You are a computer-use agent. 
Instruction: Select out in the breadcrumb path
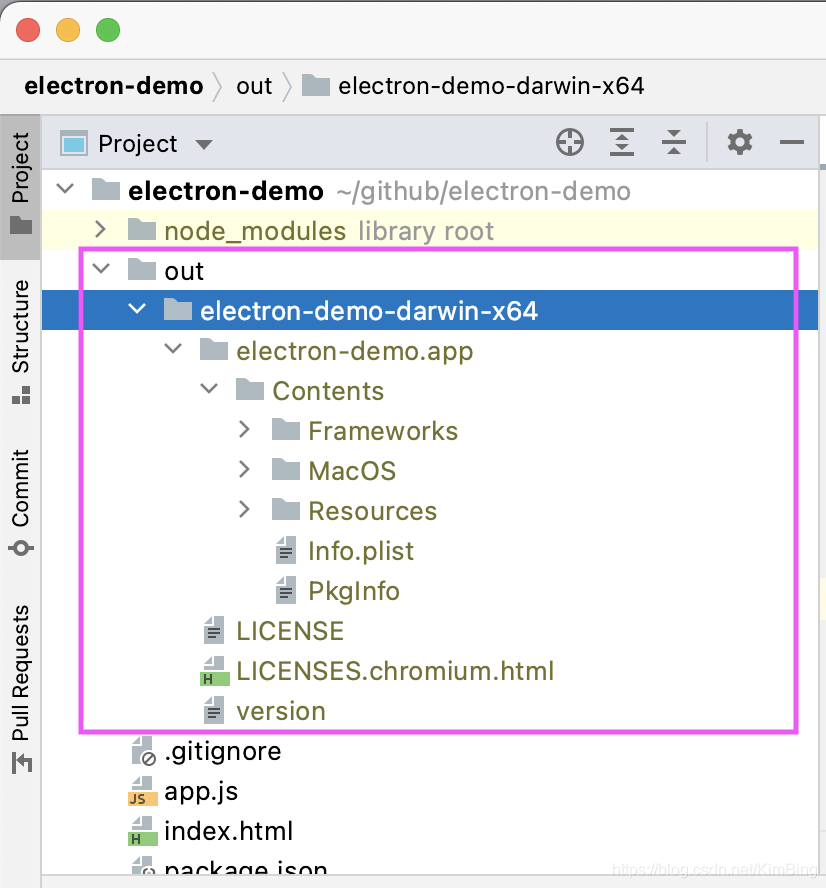(254, 86)
